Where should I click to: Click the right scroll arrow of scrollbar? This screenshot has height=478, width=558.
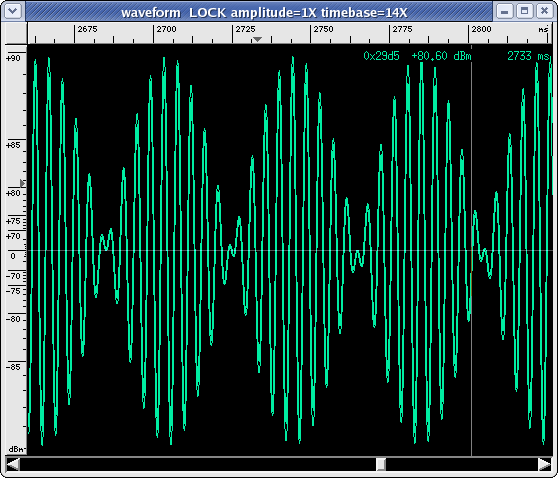point(545,464)
